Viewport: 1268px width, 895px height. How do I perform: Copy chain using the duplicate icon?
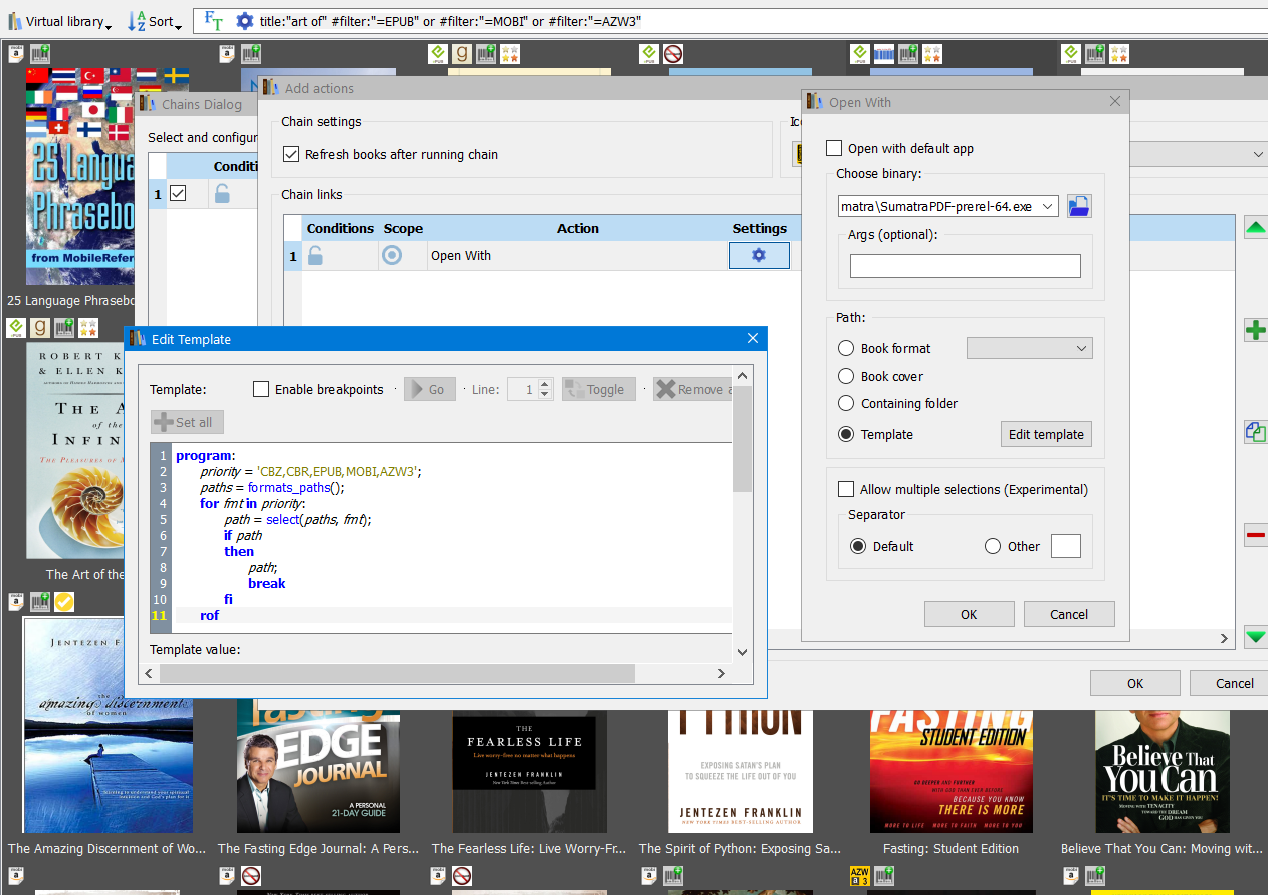click(1256, 432)
